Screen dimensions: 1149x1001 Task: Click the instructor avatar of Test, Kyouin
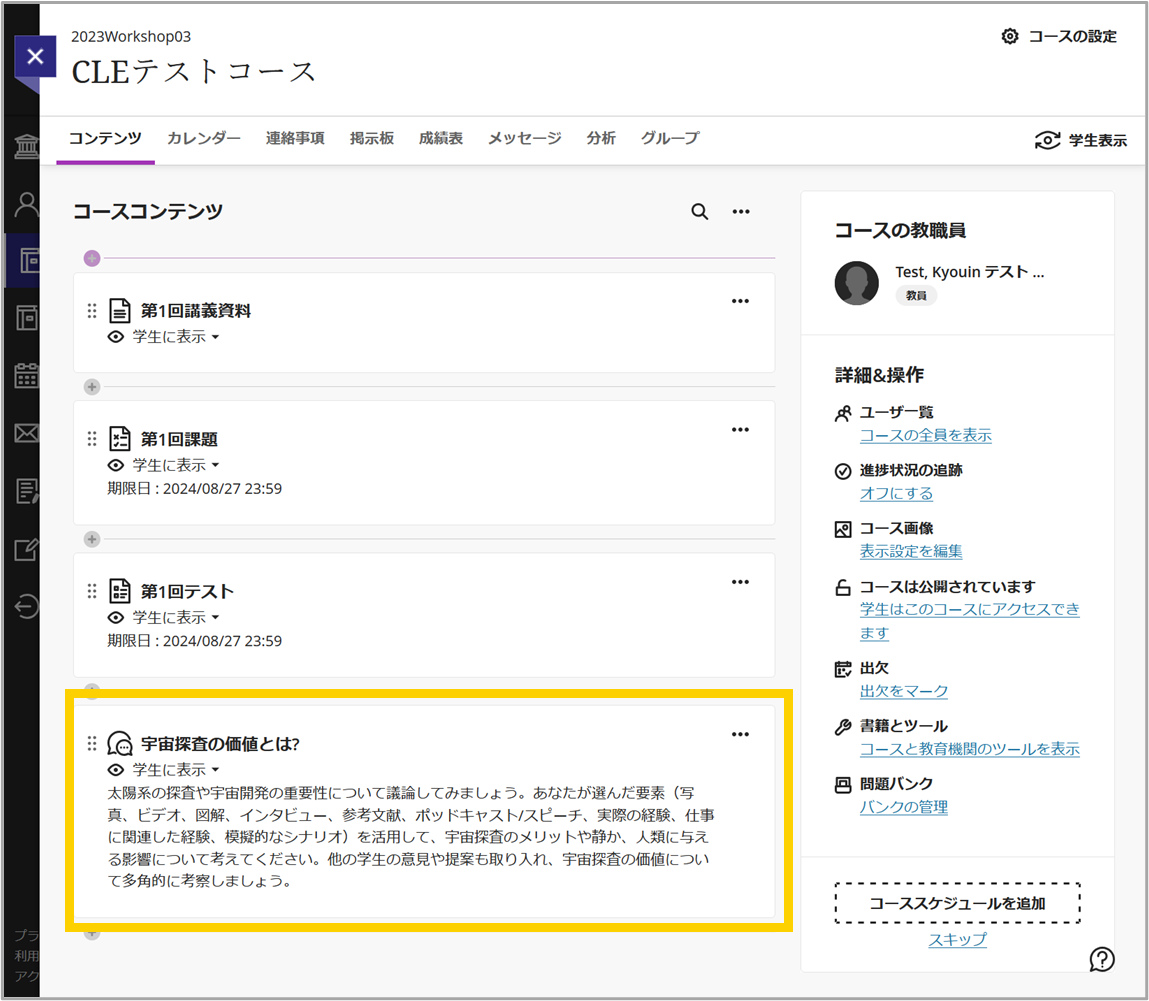click(x=857, y=283)
